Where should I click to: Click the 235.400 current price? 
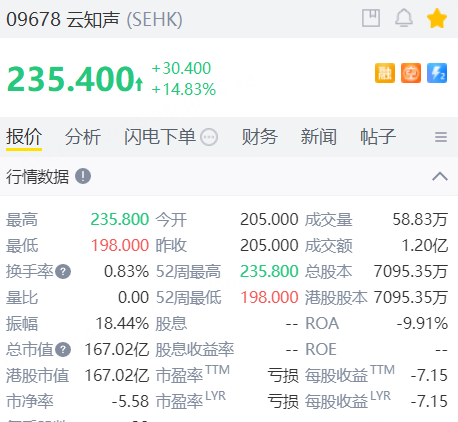click(70, 79)
